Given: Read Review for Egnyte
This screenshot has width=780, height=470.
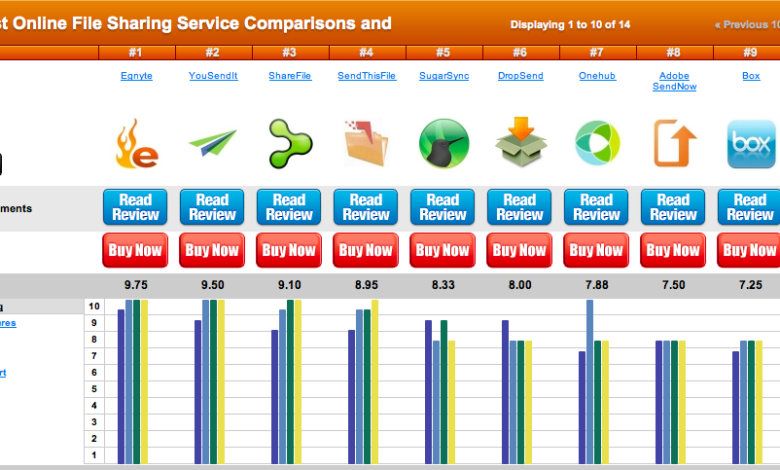Looking at the screenshot, I should point(136,207).
